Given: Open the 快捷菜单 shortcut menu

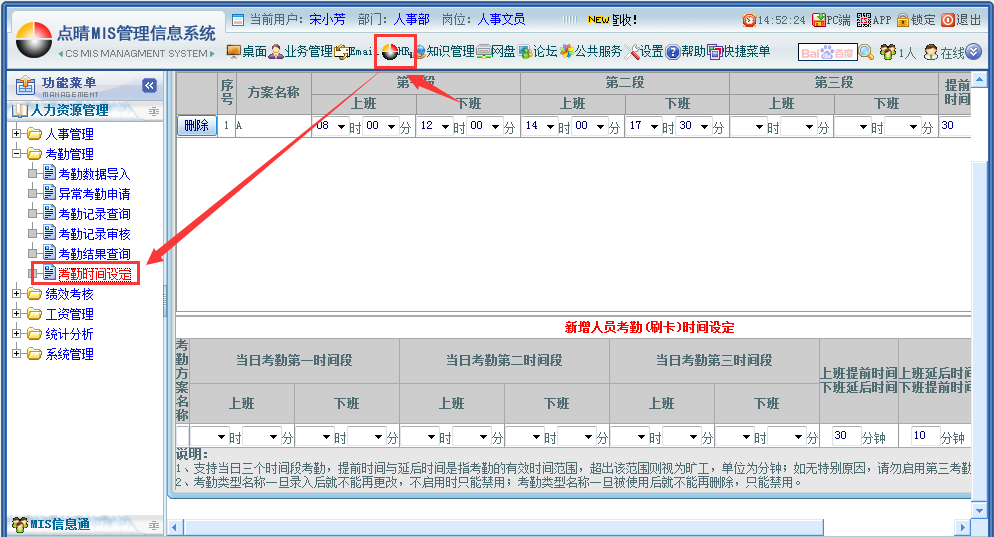Looking at the screenshot, I should (739, 51).
